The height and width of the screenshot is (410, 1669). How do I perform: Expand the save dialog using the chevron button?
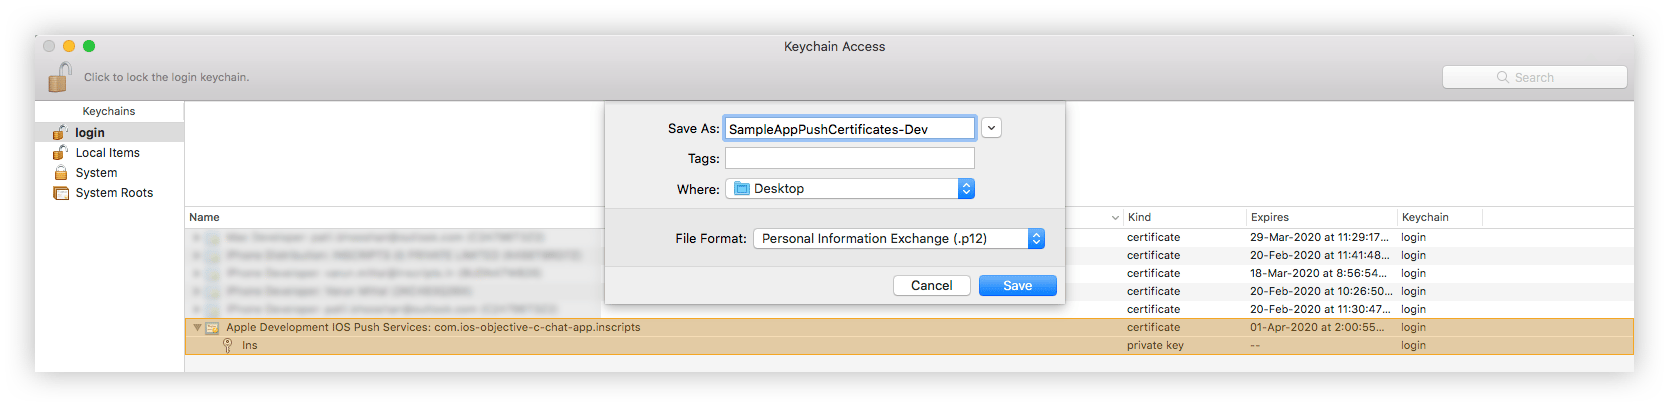coord(991,128)
